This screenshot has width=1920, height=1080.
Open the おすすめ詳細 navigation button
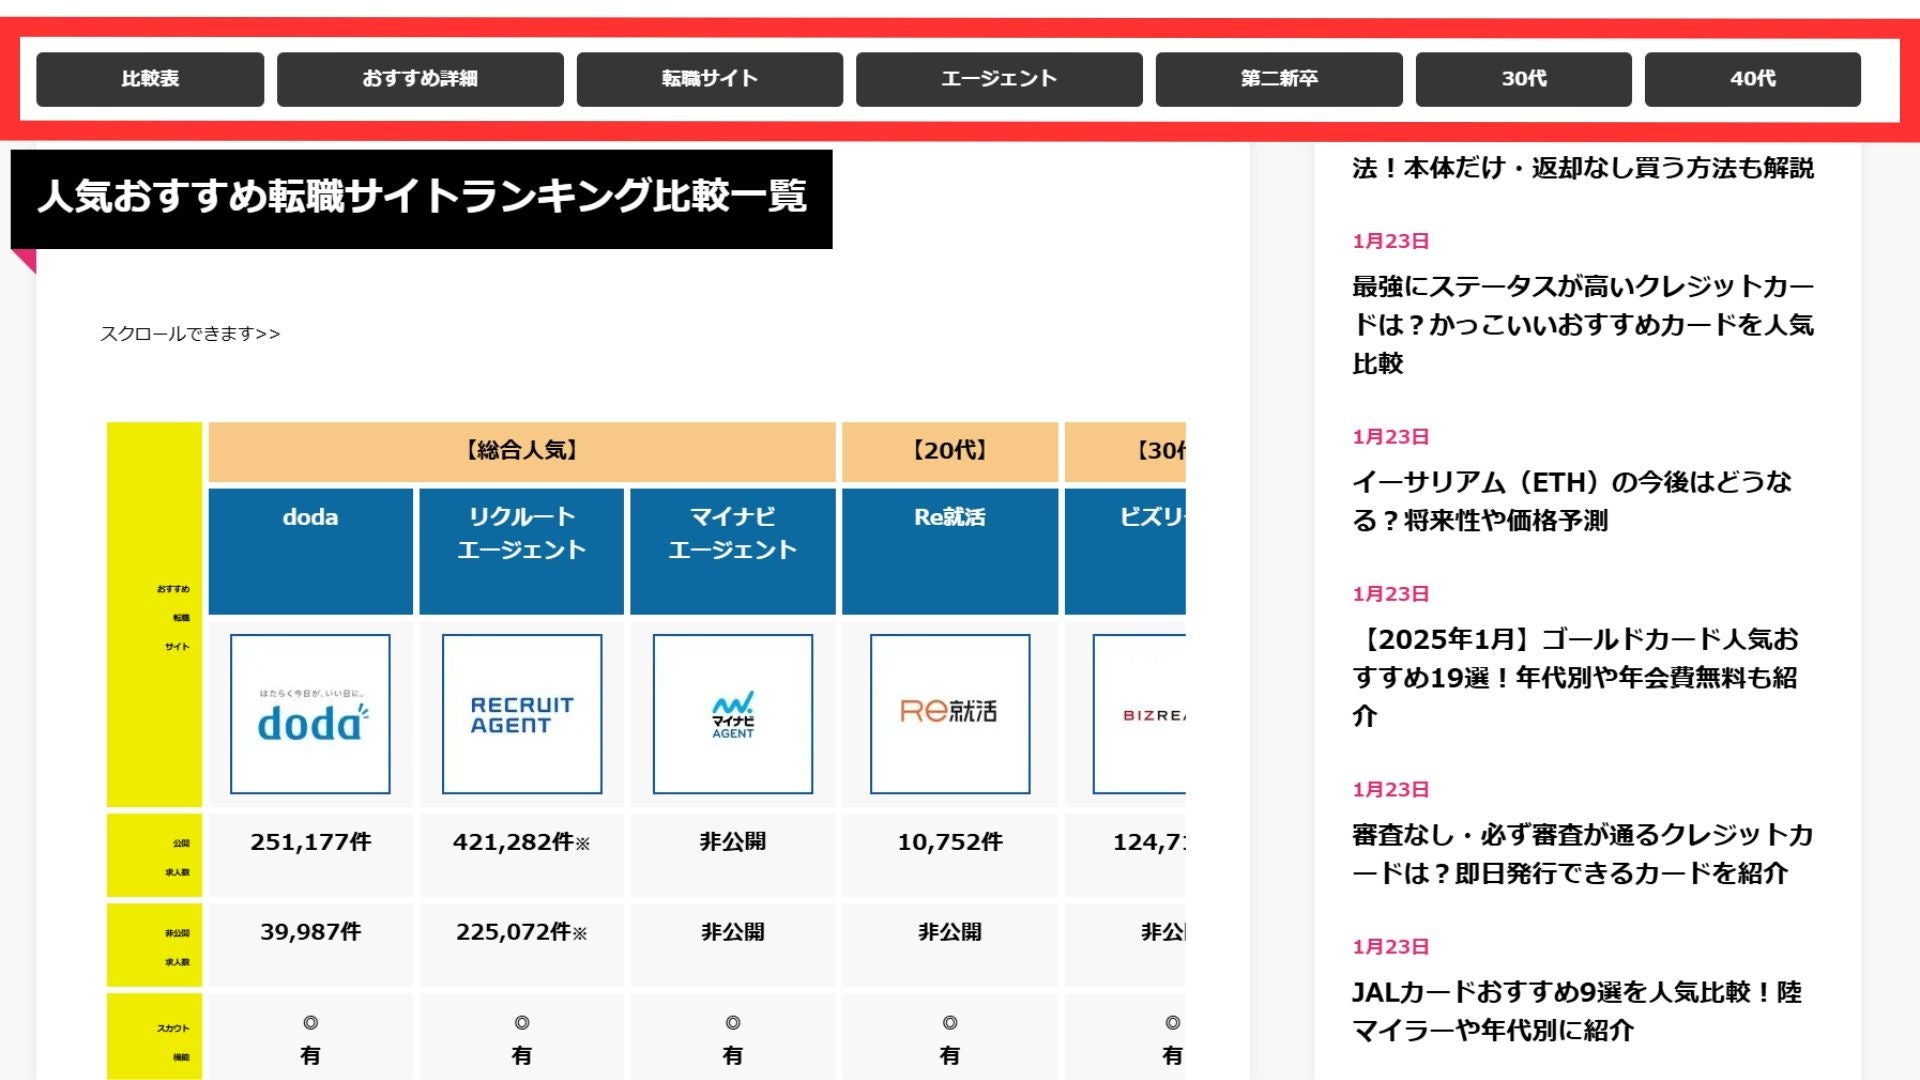pyautogui.click(x=420, y=79)
